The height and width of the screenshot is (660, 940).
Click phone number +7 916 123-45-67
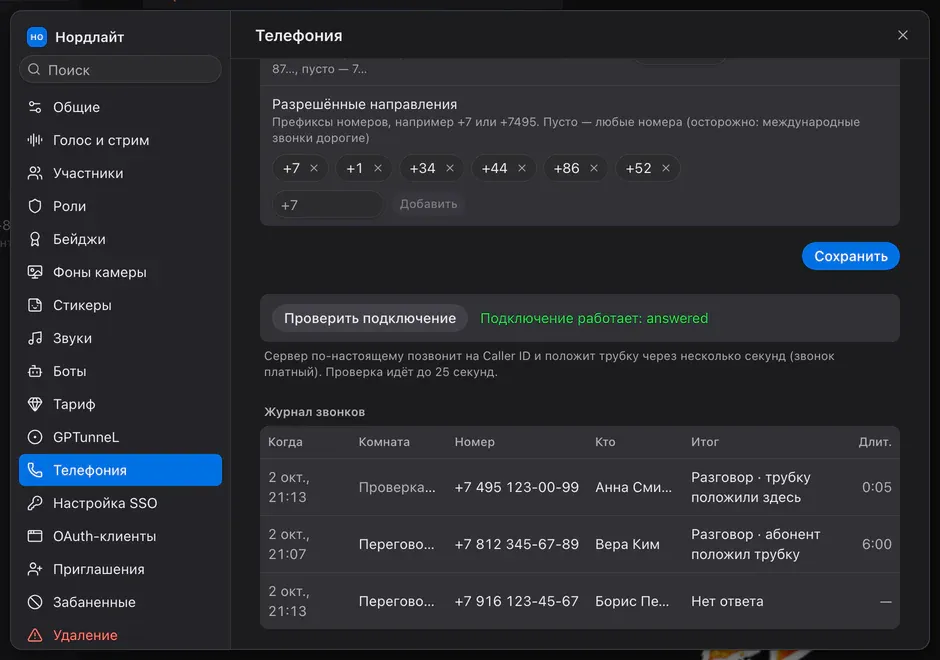(517, 601)
